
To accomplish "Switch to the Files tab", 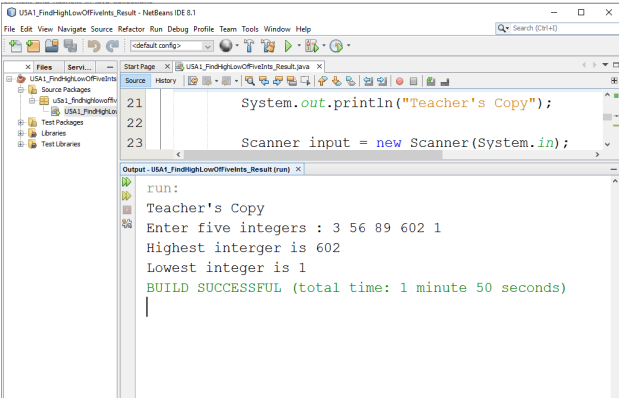I will [x=44, y=67].
